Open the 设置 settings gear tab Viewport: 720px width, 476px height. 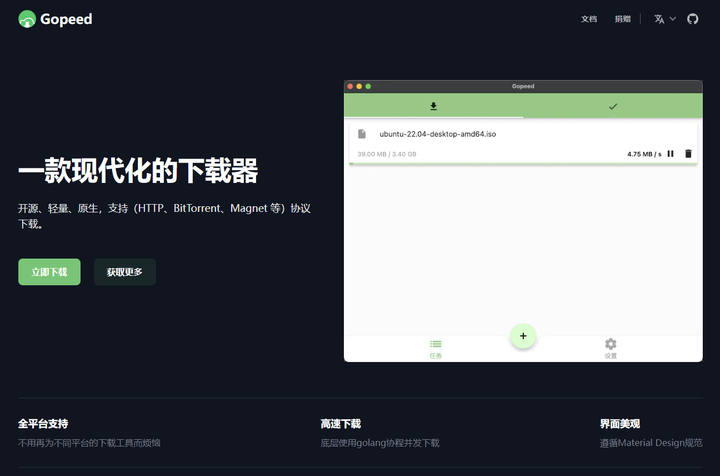point(610,349)
